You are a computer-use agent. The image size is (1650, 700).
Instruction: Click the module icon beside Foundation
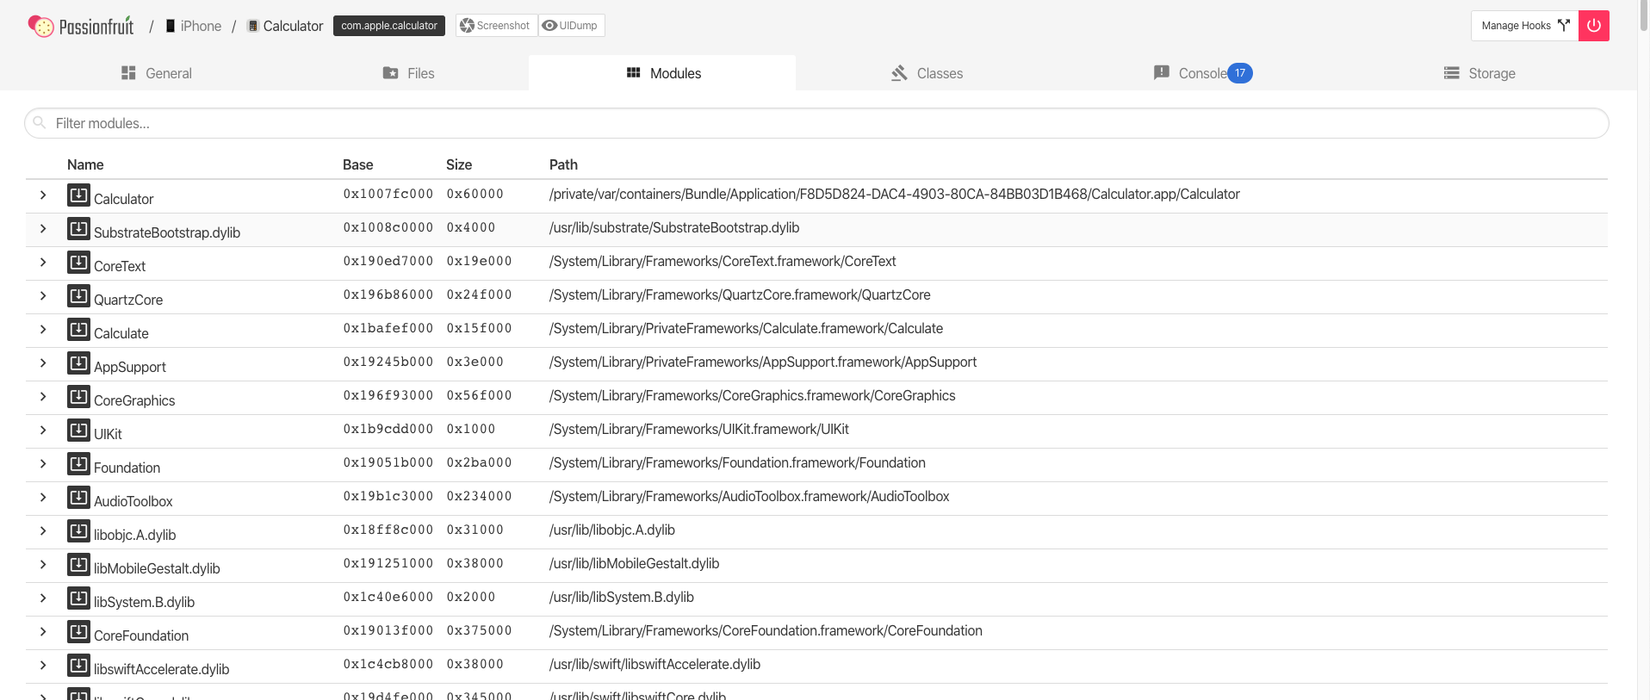click(x=78, y=464)
